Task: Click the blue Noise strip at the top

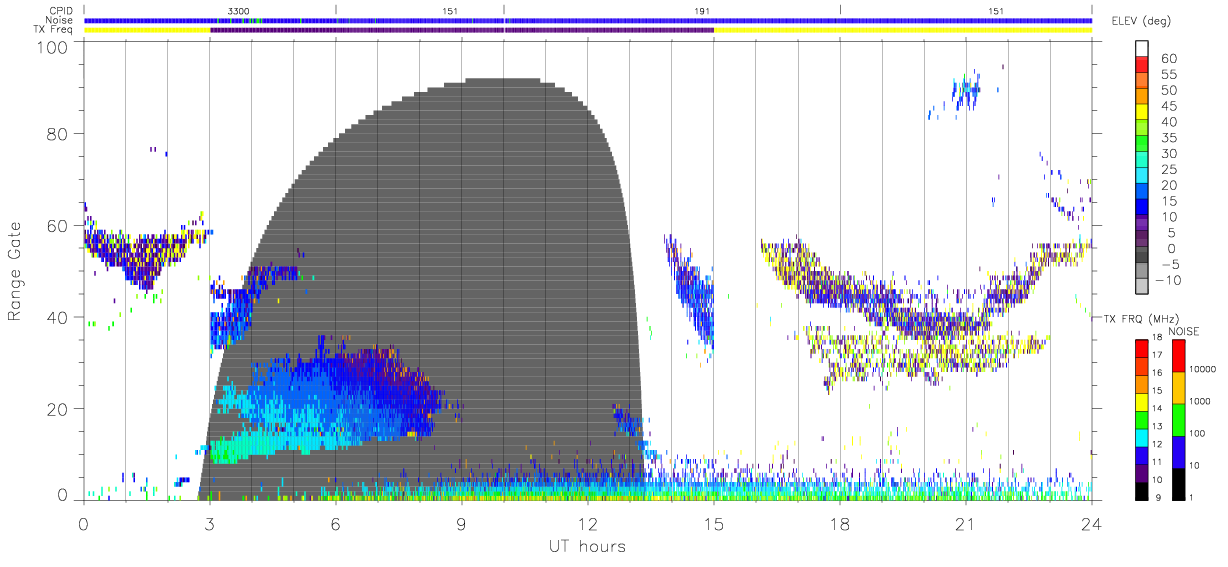Action: 588,20
